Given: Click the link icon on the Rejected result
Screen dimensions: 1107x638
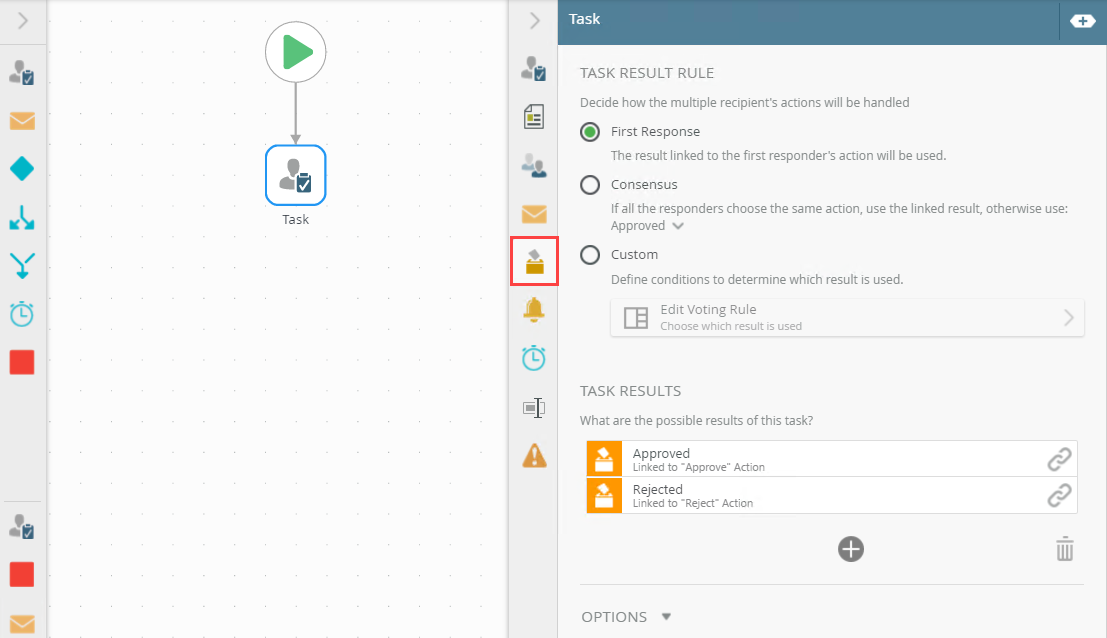Looking at the screenshot, I should coord(1059,495).
